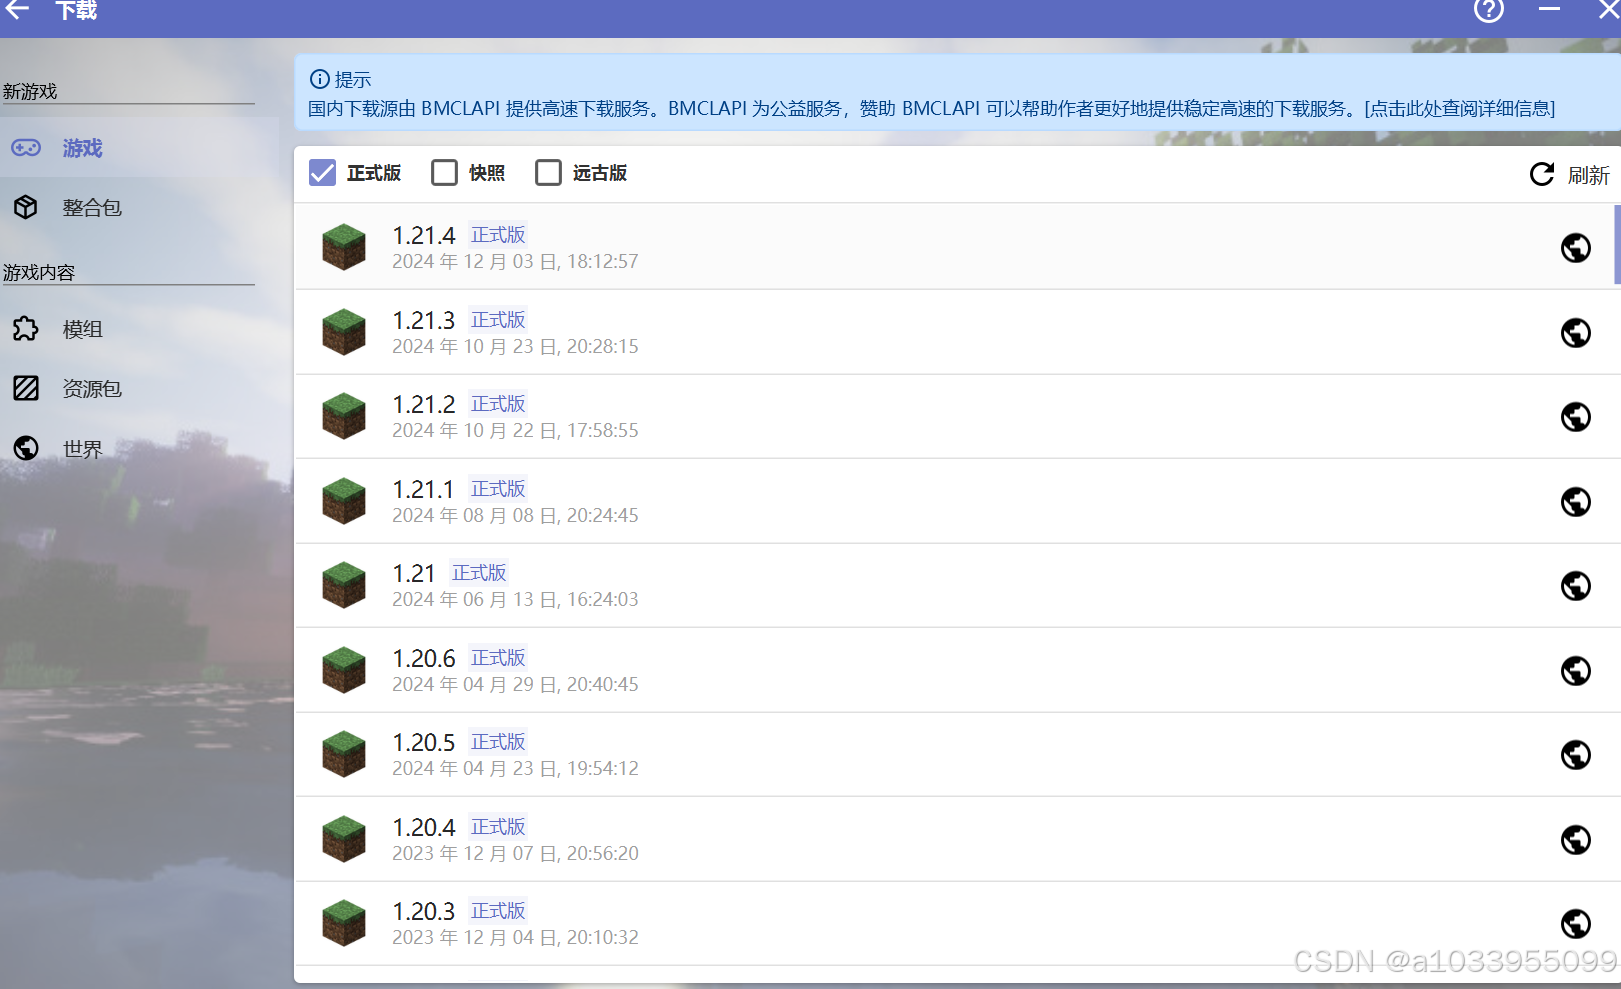Click the info icon beside 提示

(x=319, y=79)
